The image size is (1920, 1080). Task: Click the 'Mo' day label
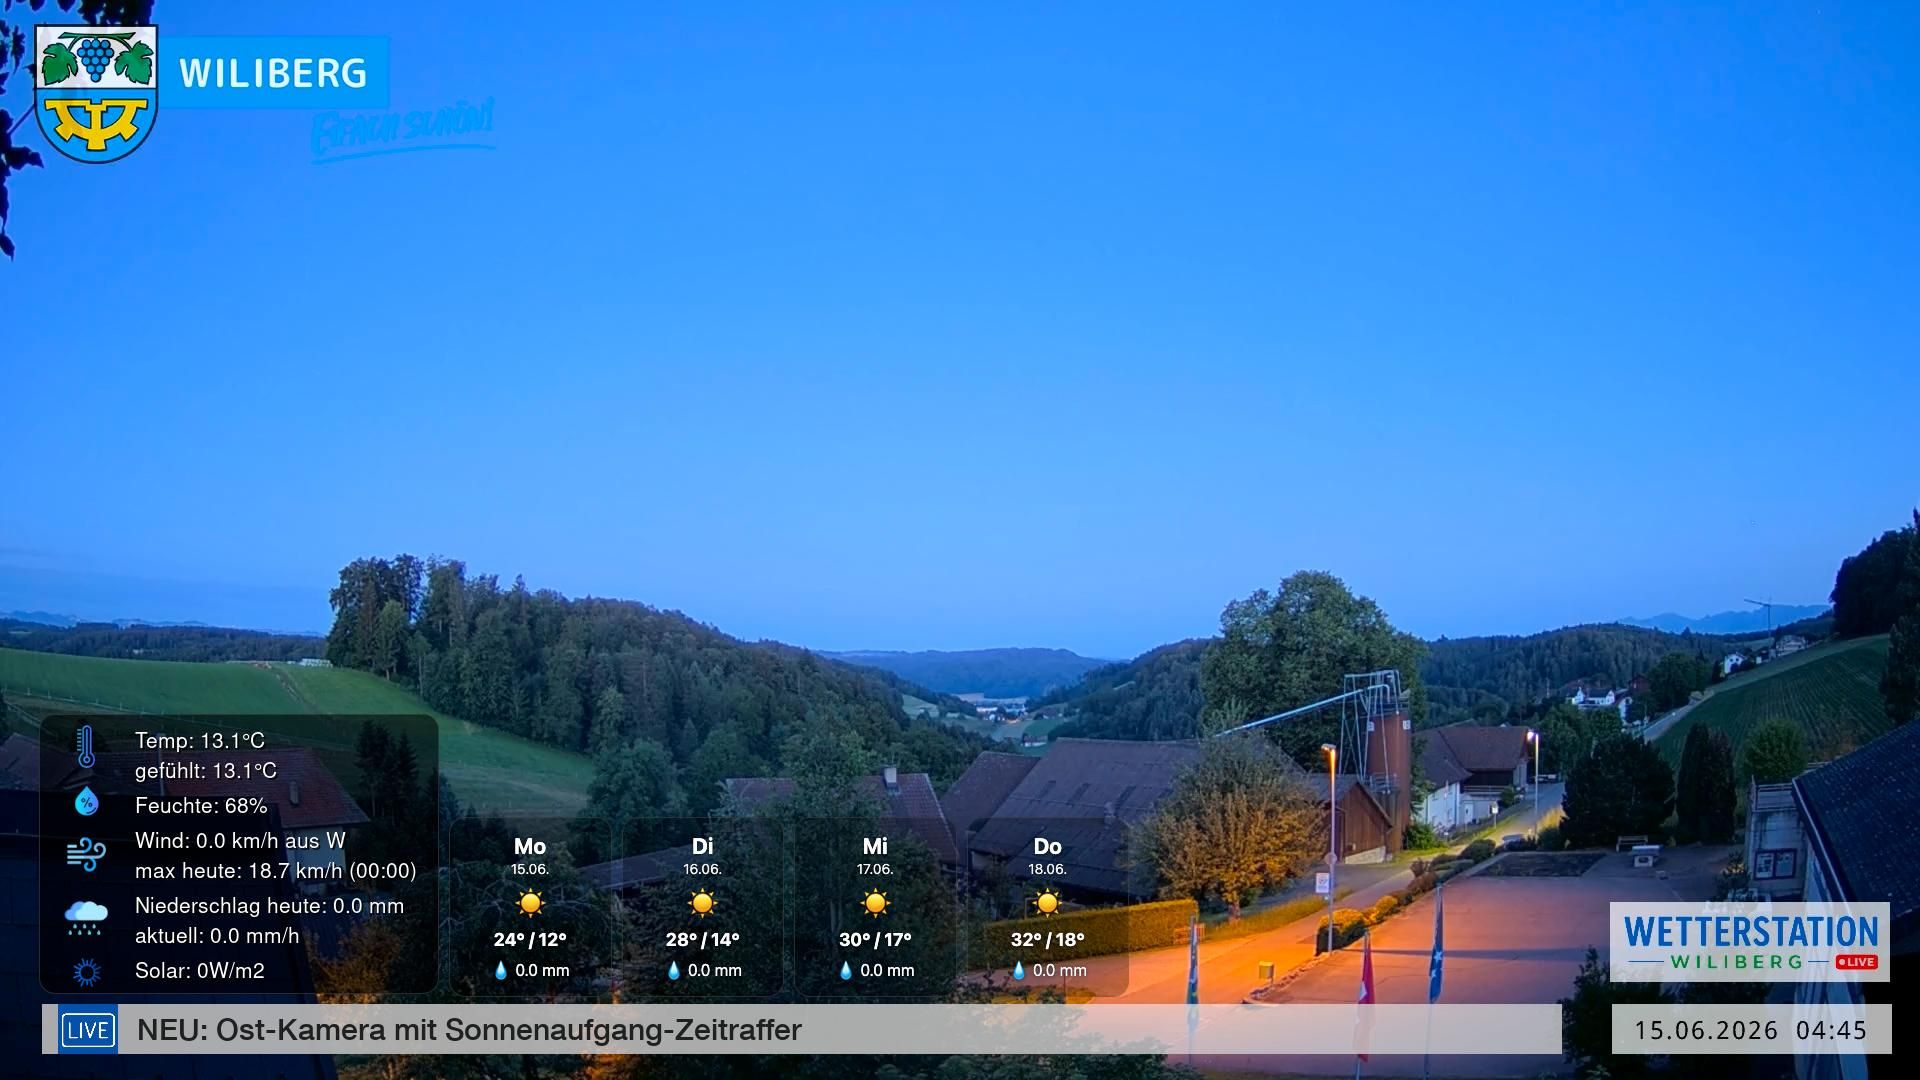pyautogui.click(x=530, y=847)
